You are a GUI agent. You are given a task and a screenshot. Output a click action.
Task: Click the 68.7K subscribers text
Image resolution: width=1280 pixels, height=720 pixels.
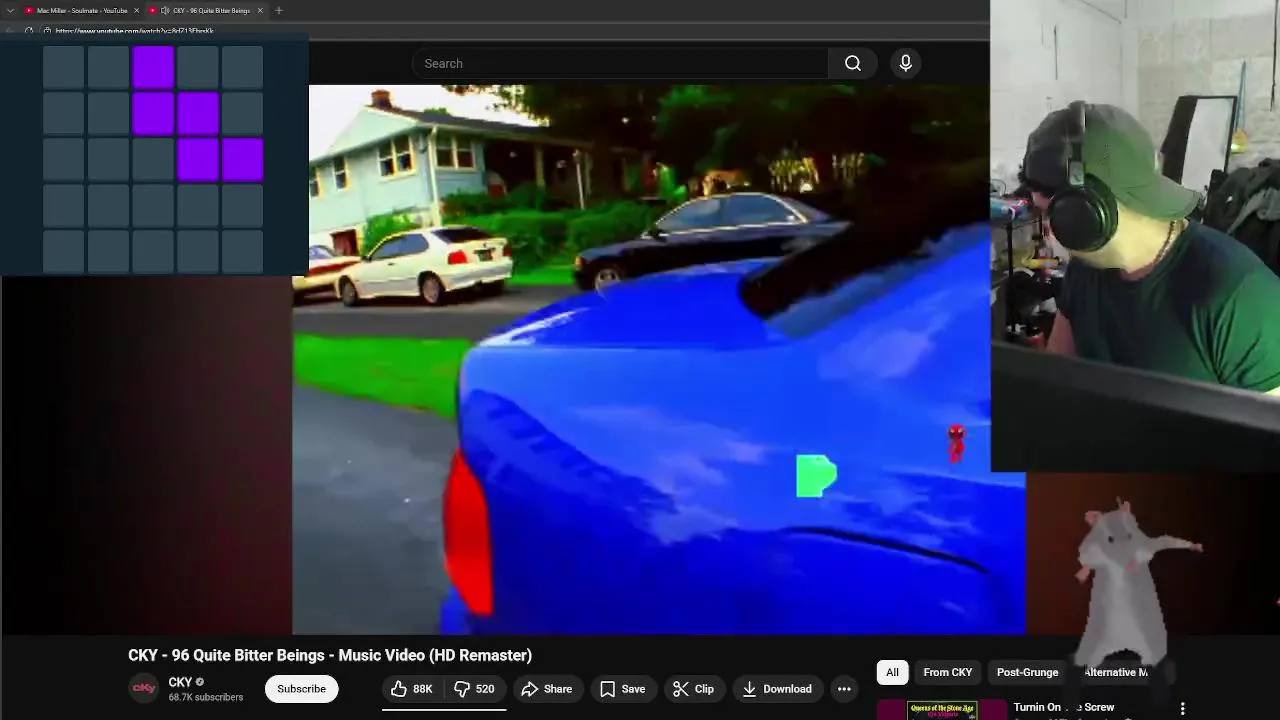click(205, 697)
